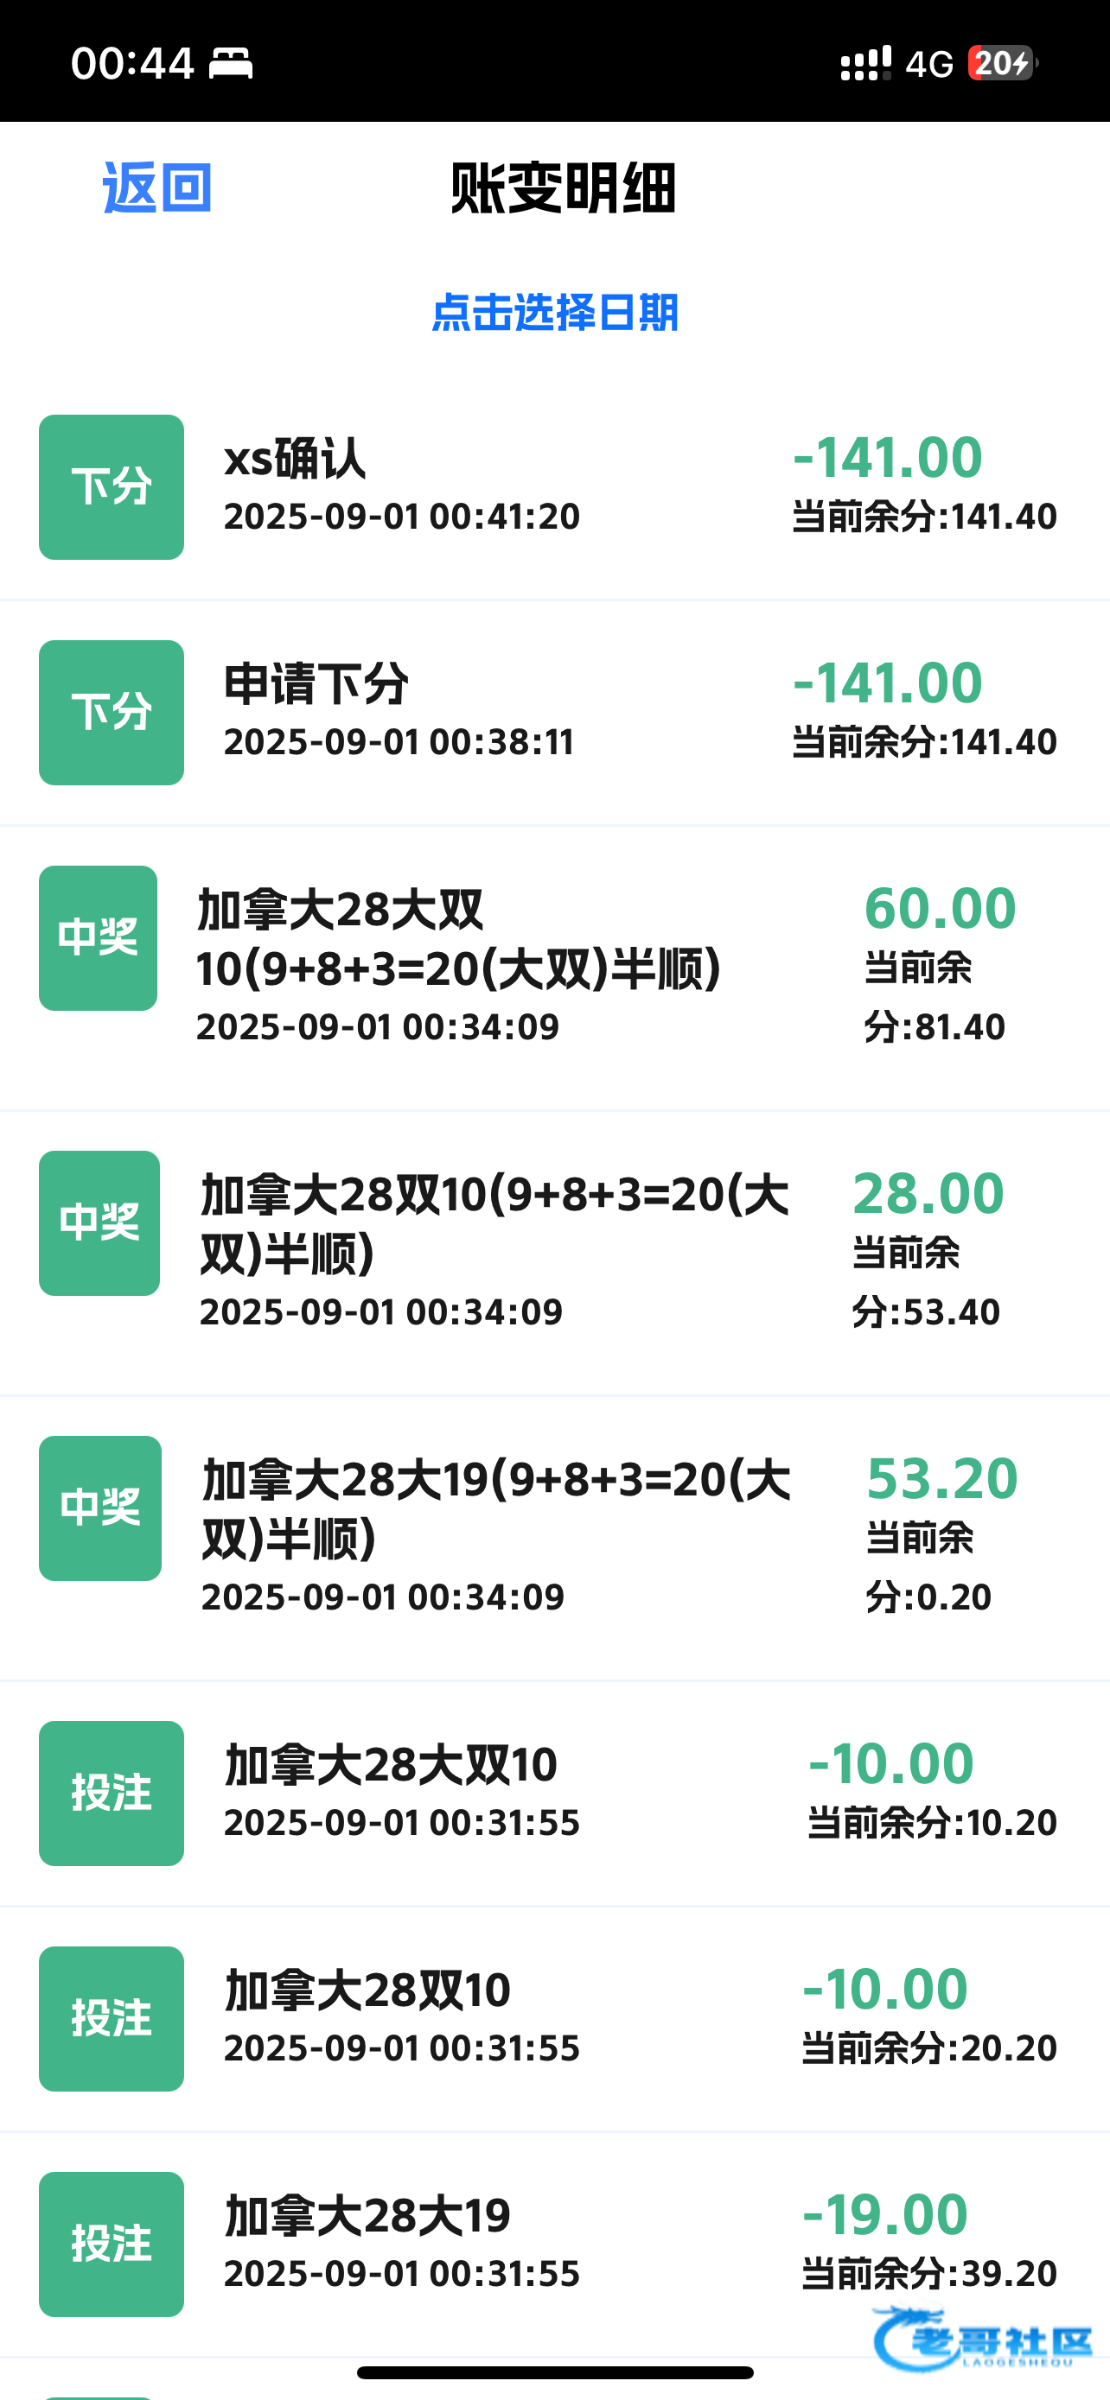The width and height of the screenshot is (1110, 2400).
Task: Tap the status bar clock 00:44
Action: [x=132, y=64]
